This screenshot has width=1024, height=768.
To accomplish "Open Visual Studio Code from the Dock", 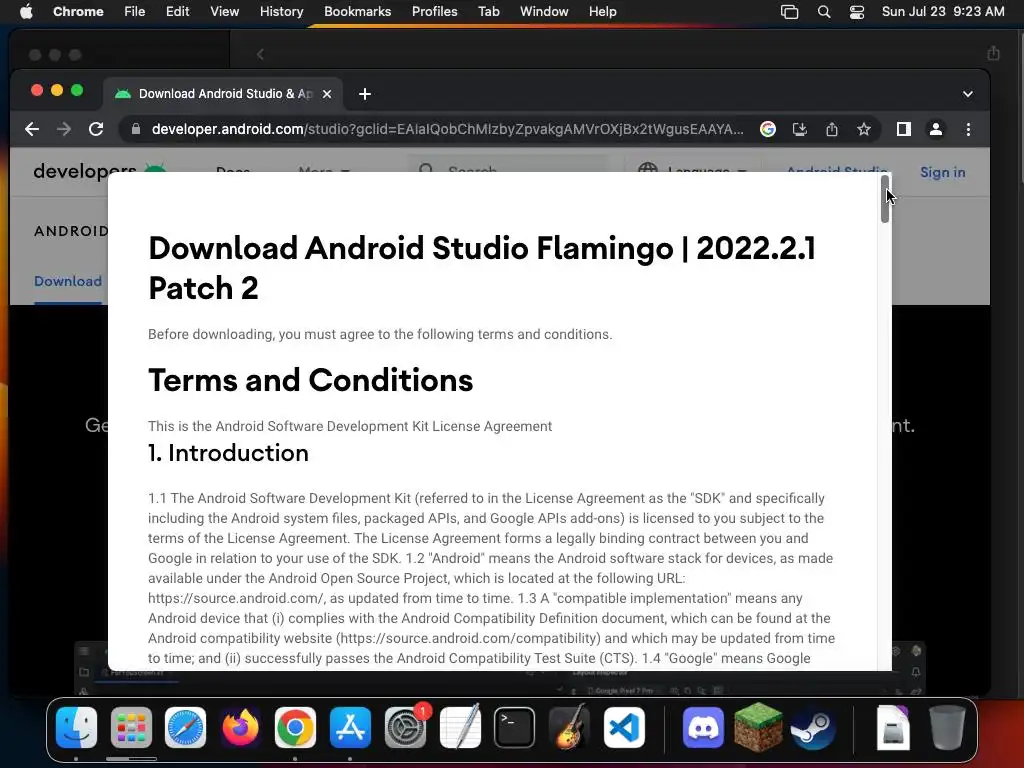I will click(x=624, y=728).
